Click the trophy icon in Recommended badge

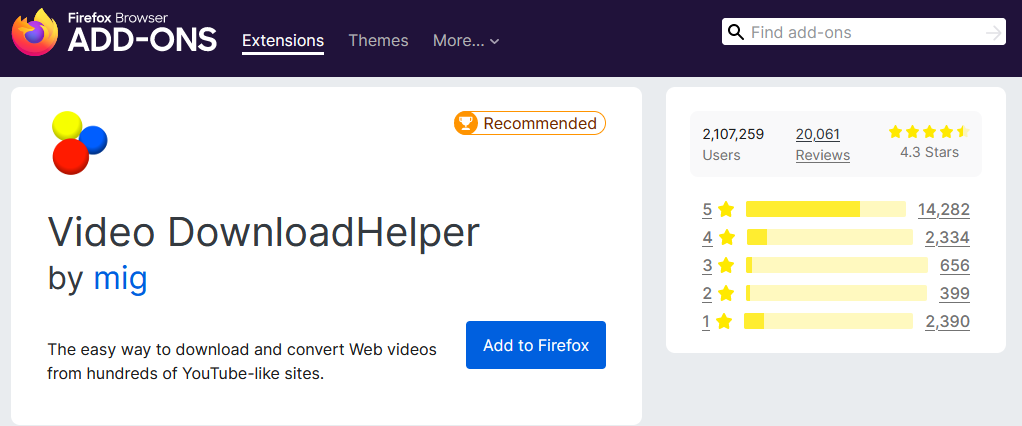(x=465, y=123)
